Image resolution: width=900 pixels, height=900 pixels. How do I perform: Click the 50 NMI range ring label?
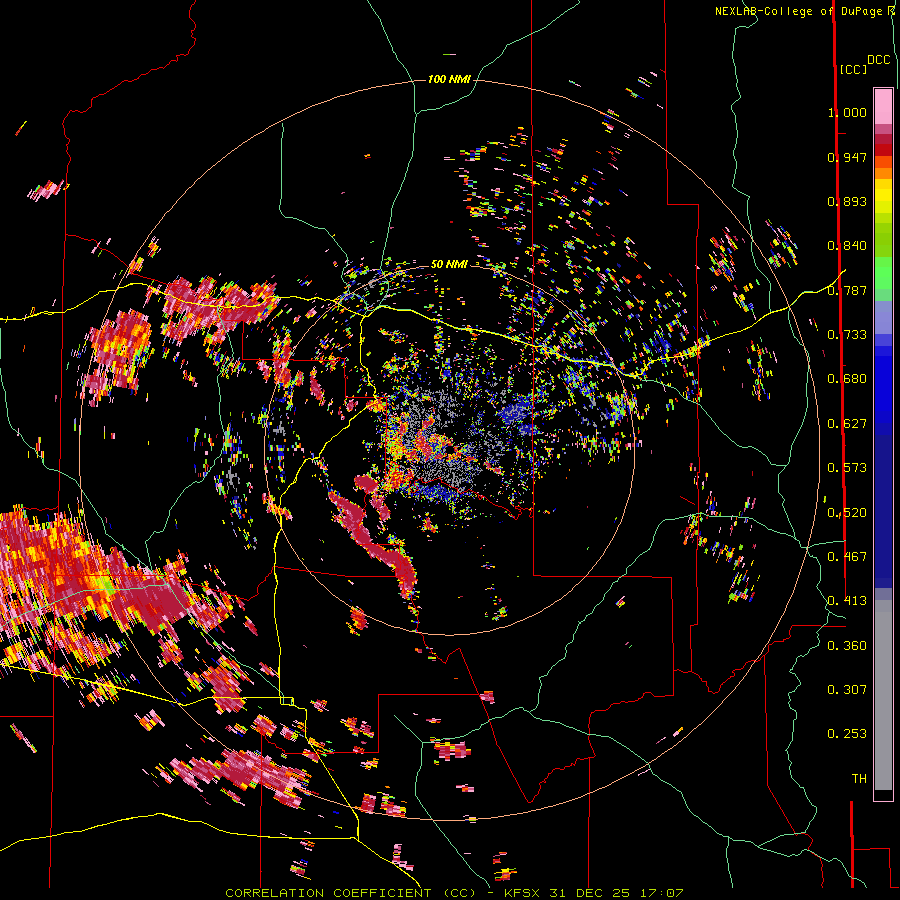point(449,264)
